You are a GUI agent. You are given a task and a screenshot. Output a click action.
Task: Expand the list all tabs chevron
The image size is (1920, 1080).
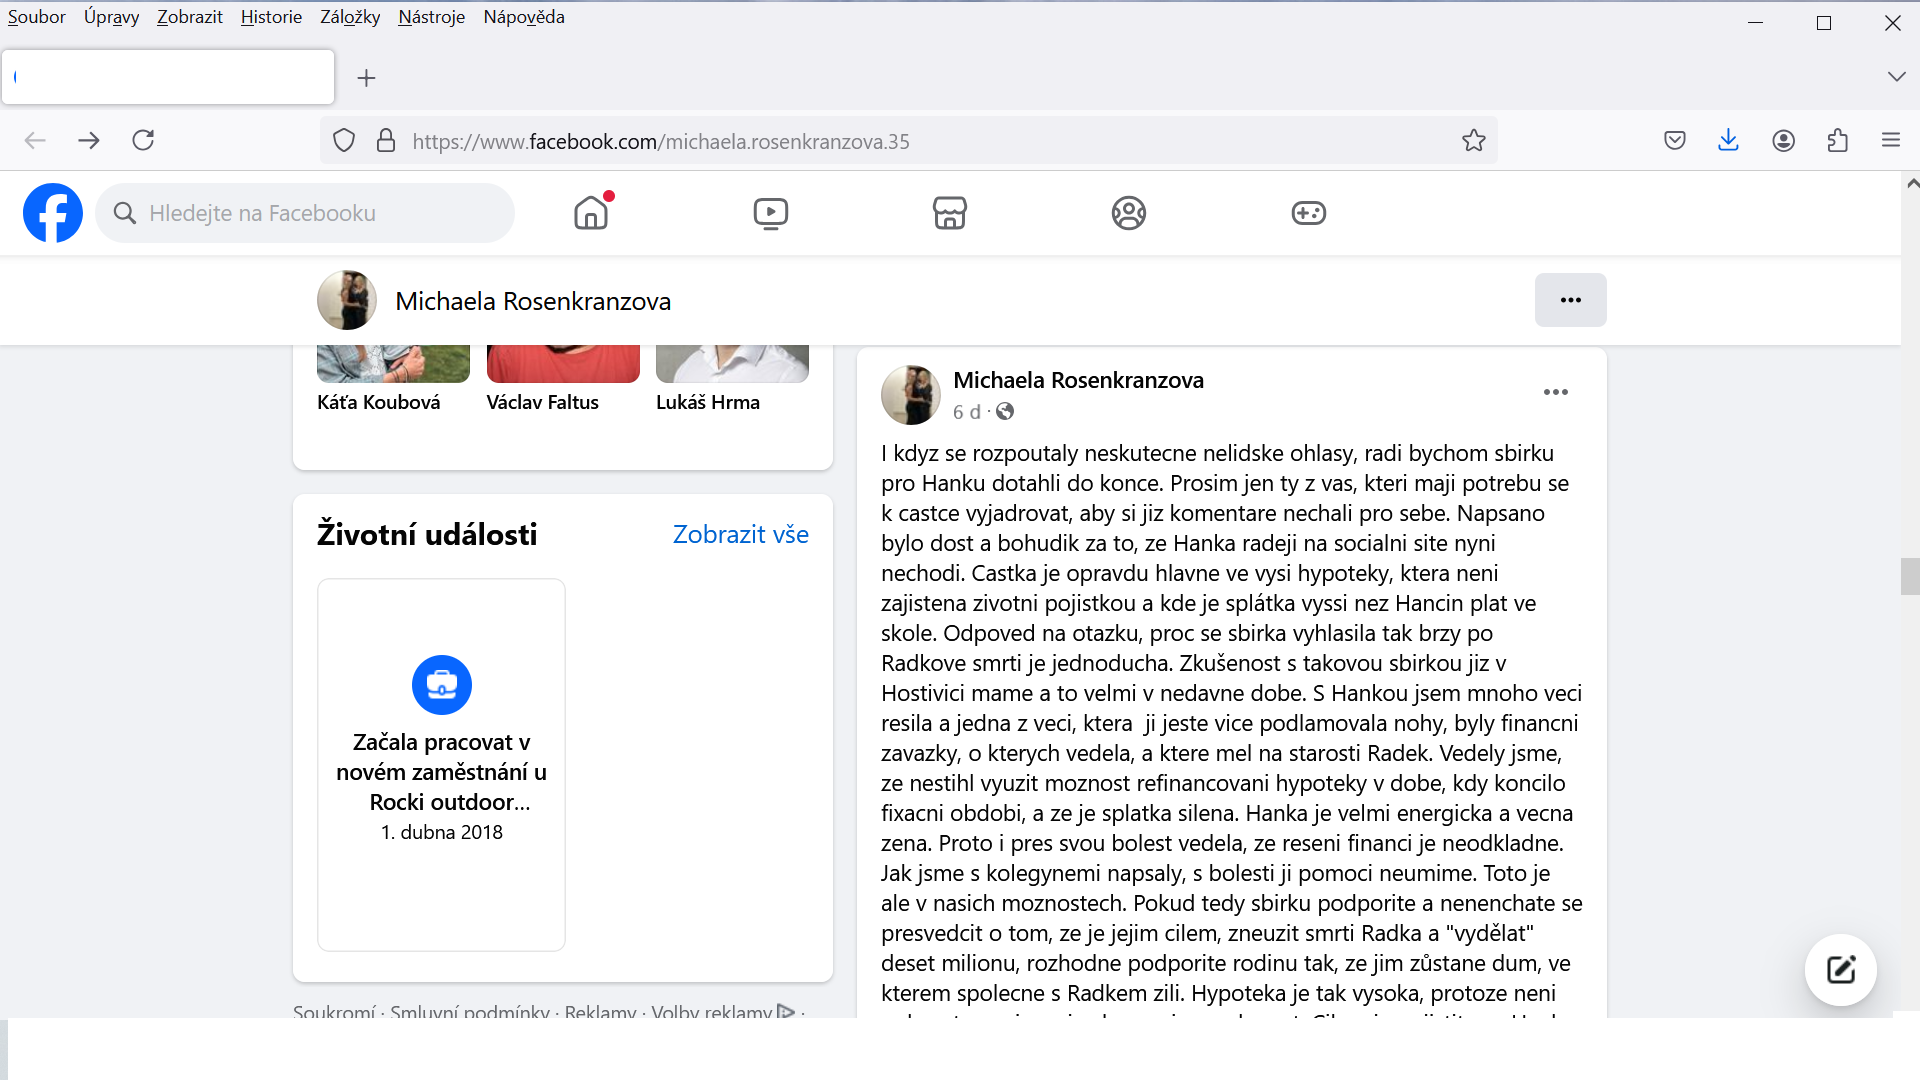tap(1896, 77)
